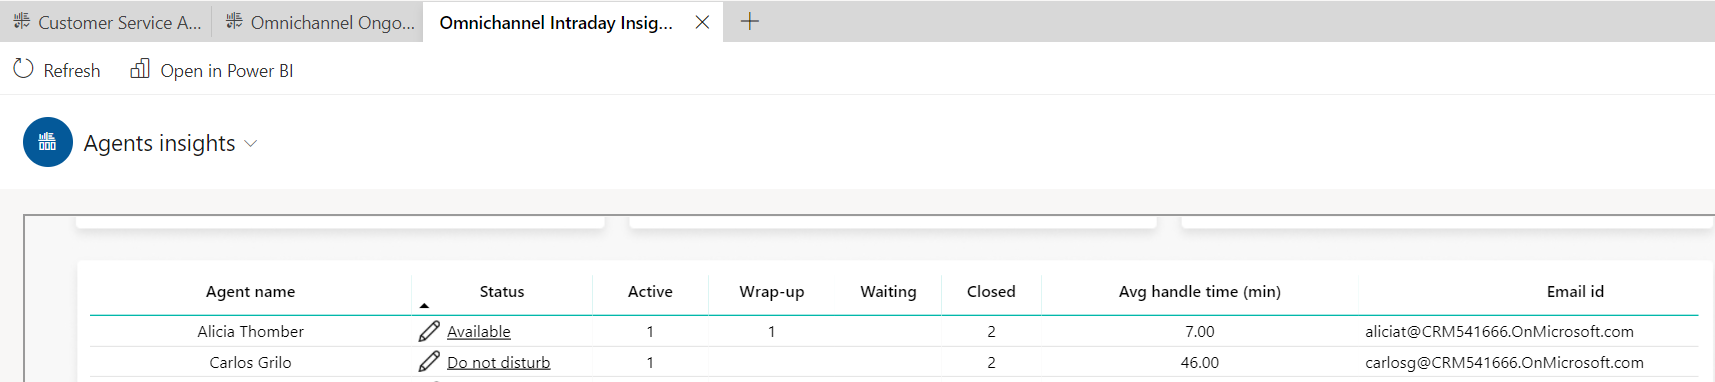Select the Omnichannel Intraday Insig... tab
Viewport: 1715px width, 382px height.
click(556, 22)
